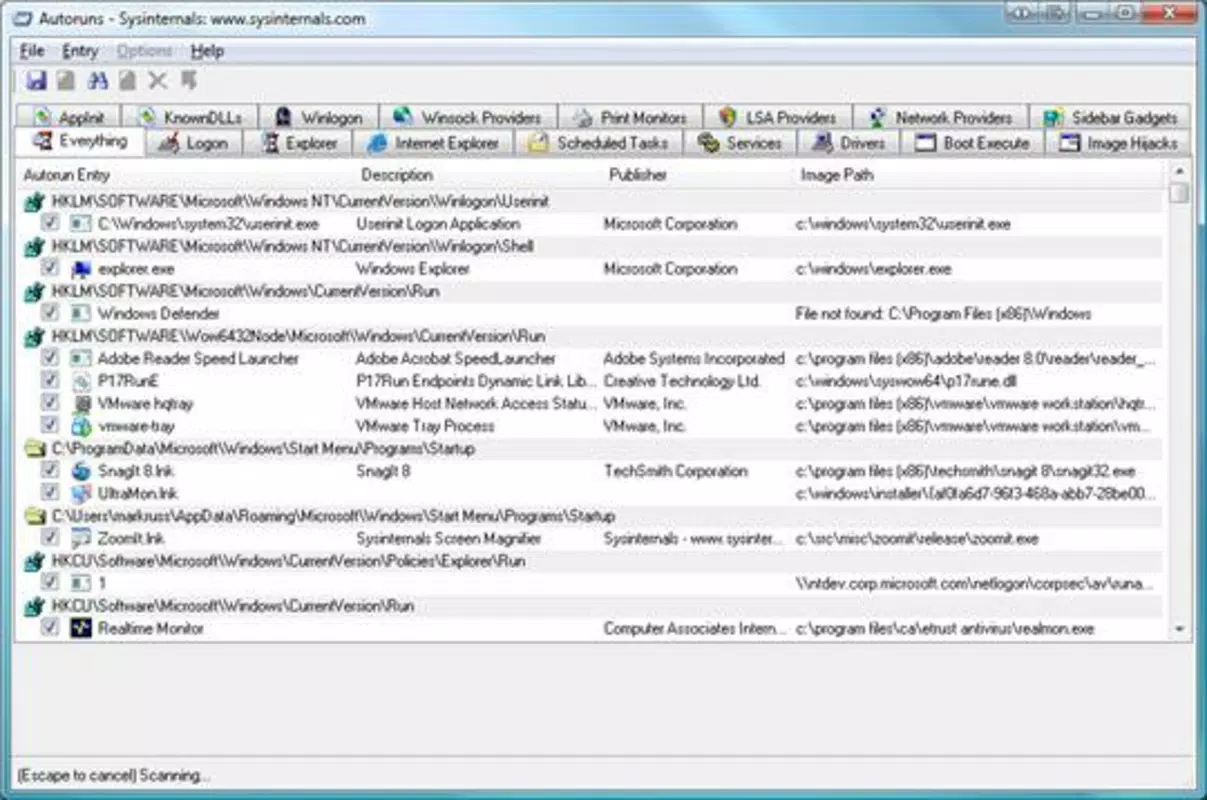The height and width of the screenshot is (800, 1207).
Task: Click 'Creative Technology Ltd.' publisher cell
Action: tap(682, 381)
